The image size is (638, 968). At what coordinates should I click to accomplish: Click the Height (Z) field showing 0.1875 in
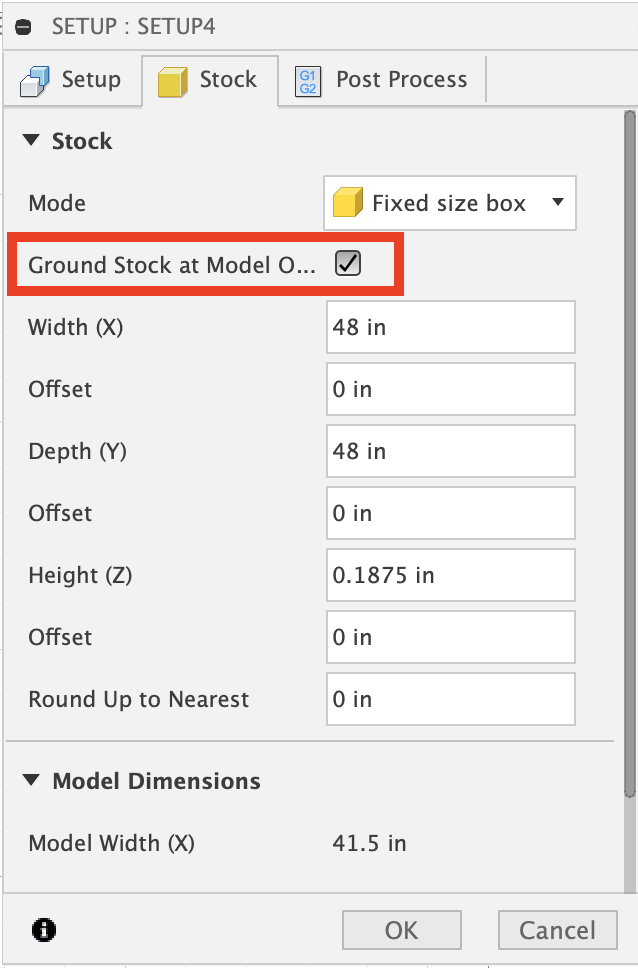coord(450,575)
